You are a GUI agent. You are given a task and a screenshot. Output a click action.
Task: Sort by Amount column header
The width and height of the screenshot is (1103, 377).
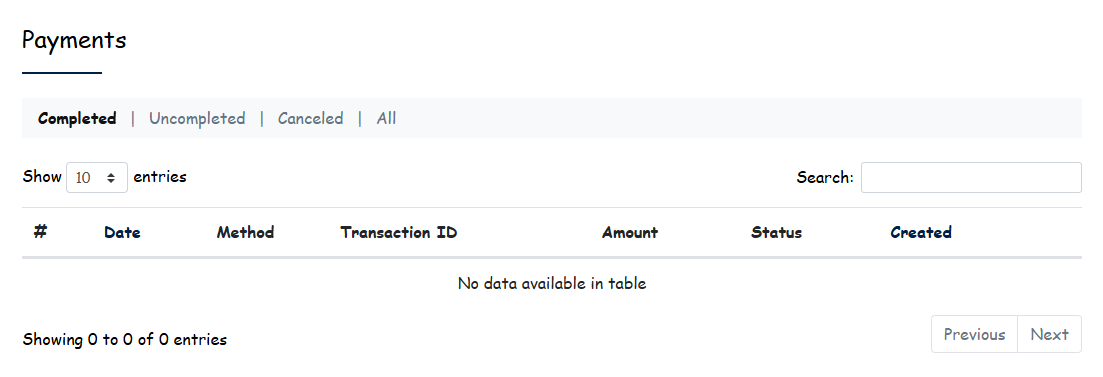coord(630,232)
